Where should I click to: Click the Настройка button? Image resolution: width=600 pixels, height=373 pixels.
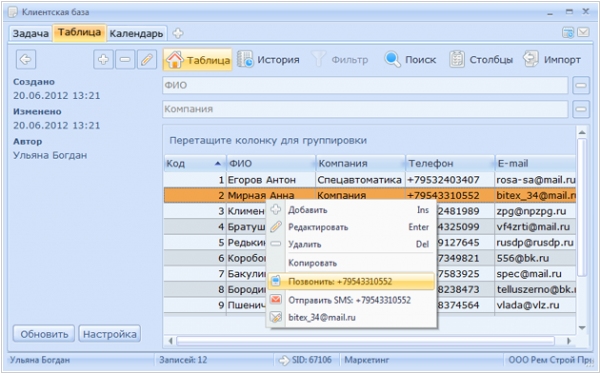point(110,334)
